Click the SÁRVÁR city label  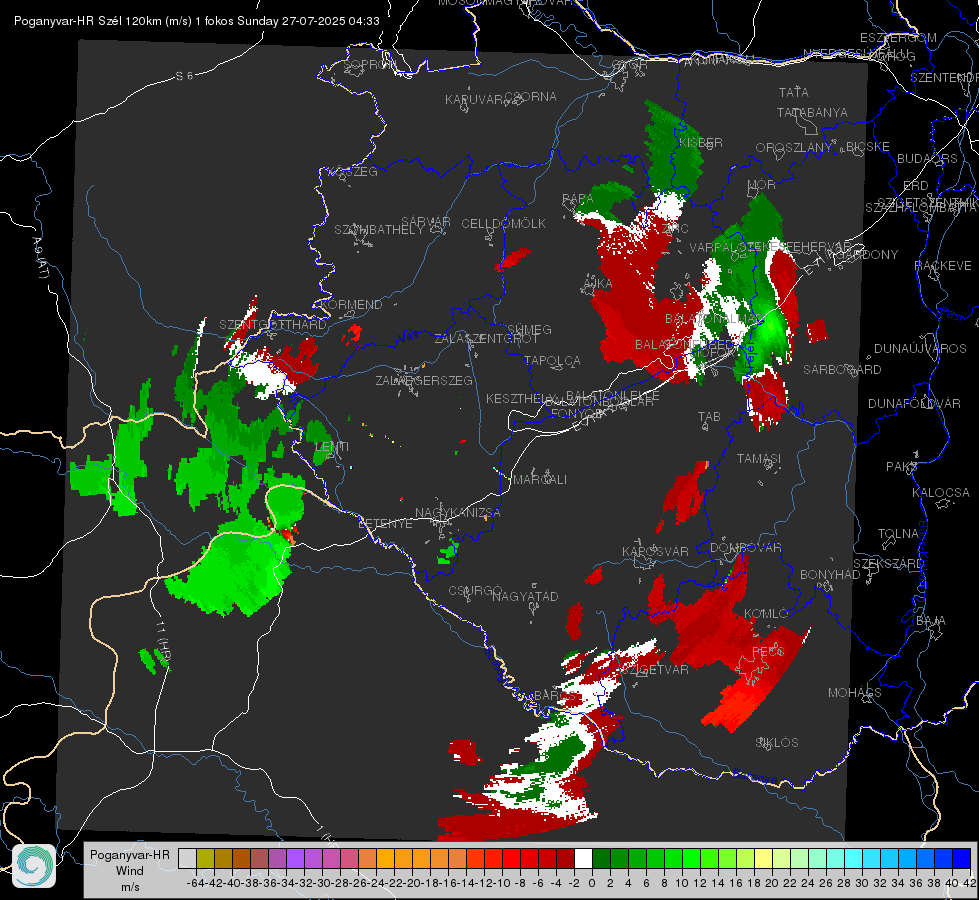426,221
